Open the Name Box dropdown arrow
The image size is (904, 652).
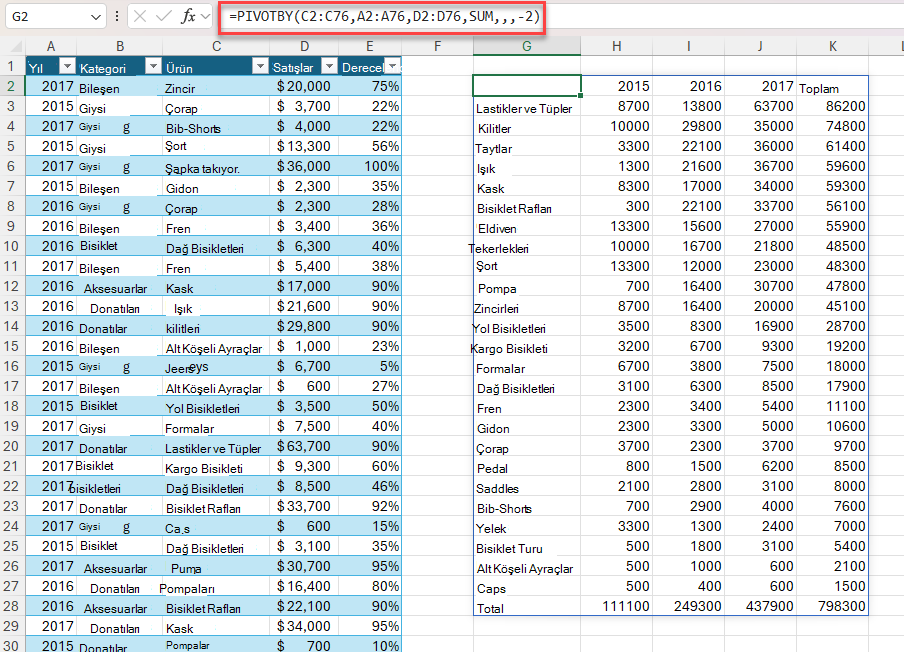96,17
